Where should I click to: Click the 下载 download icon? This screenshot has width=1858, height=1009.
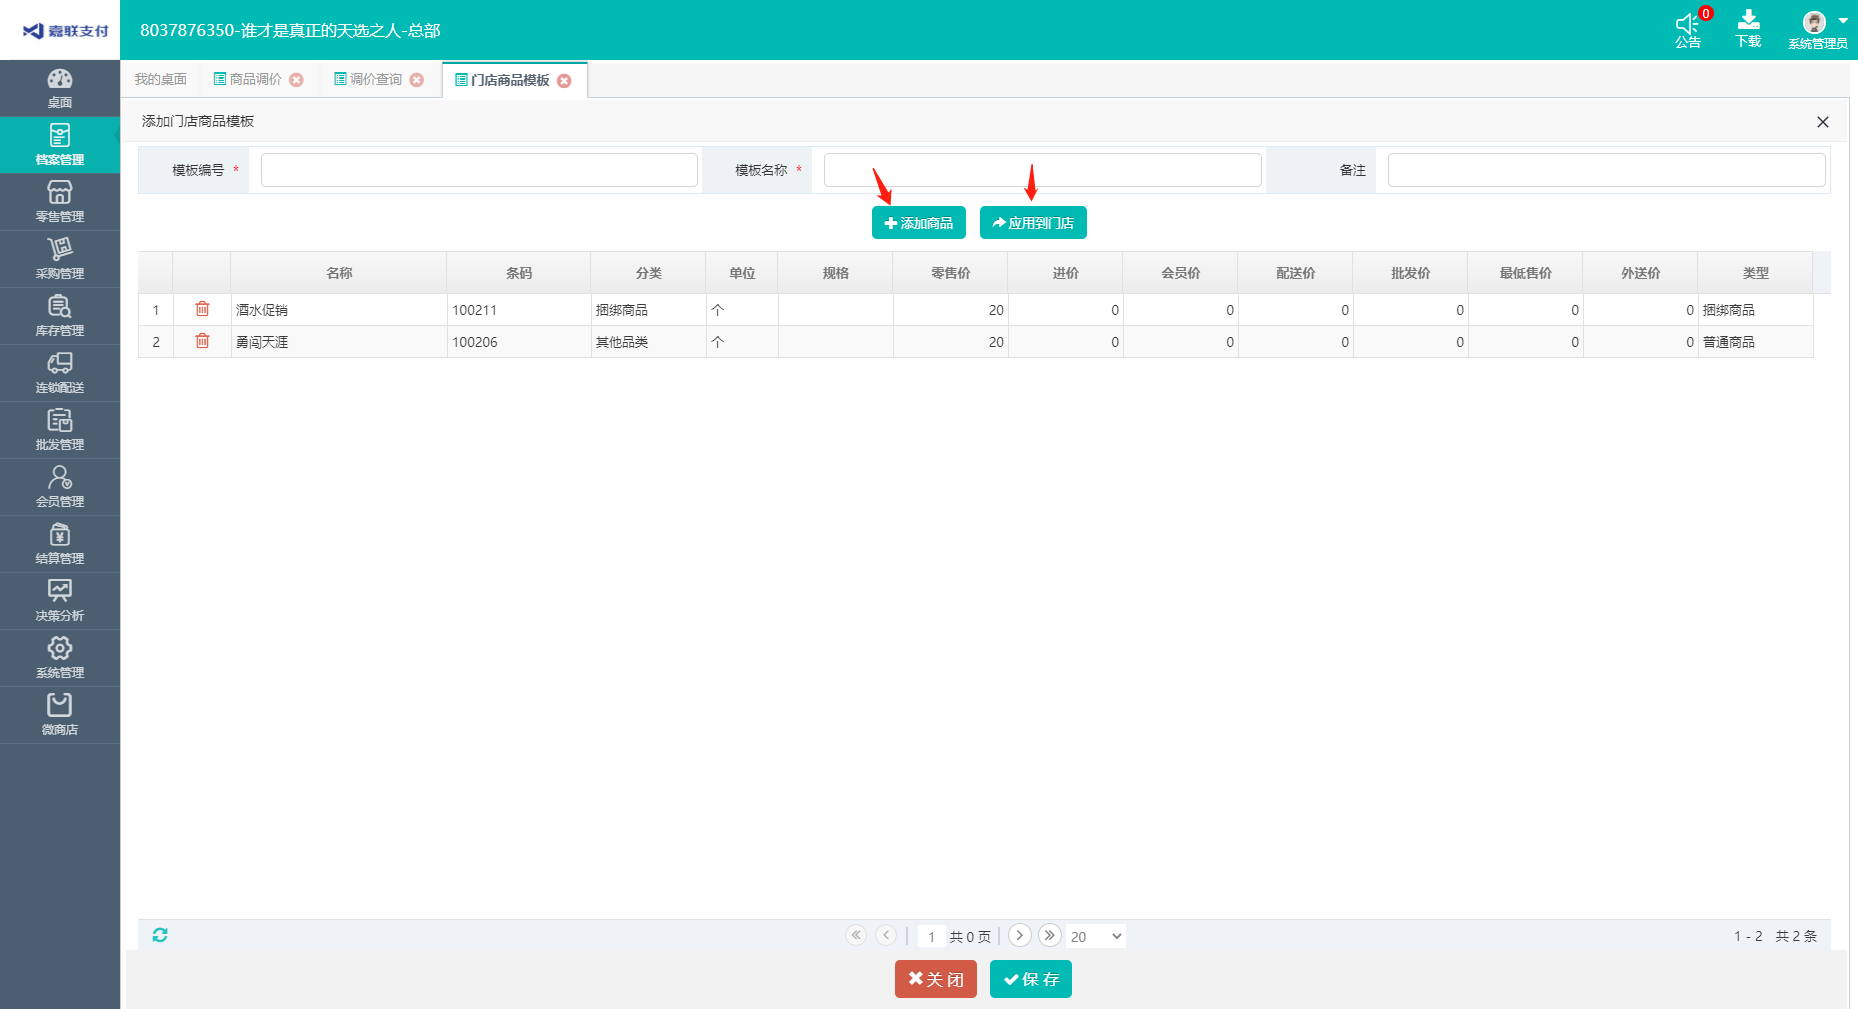1748,29
